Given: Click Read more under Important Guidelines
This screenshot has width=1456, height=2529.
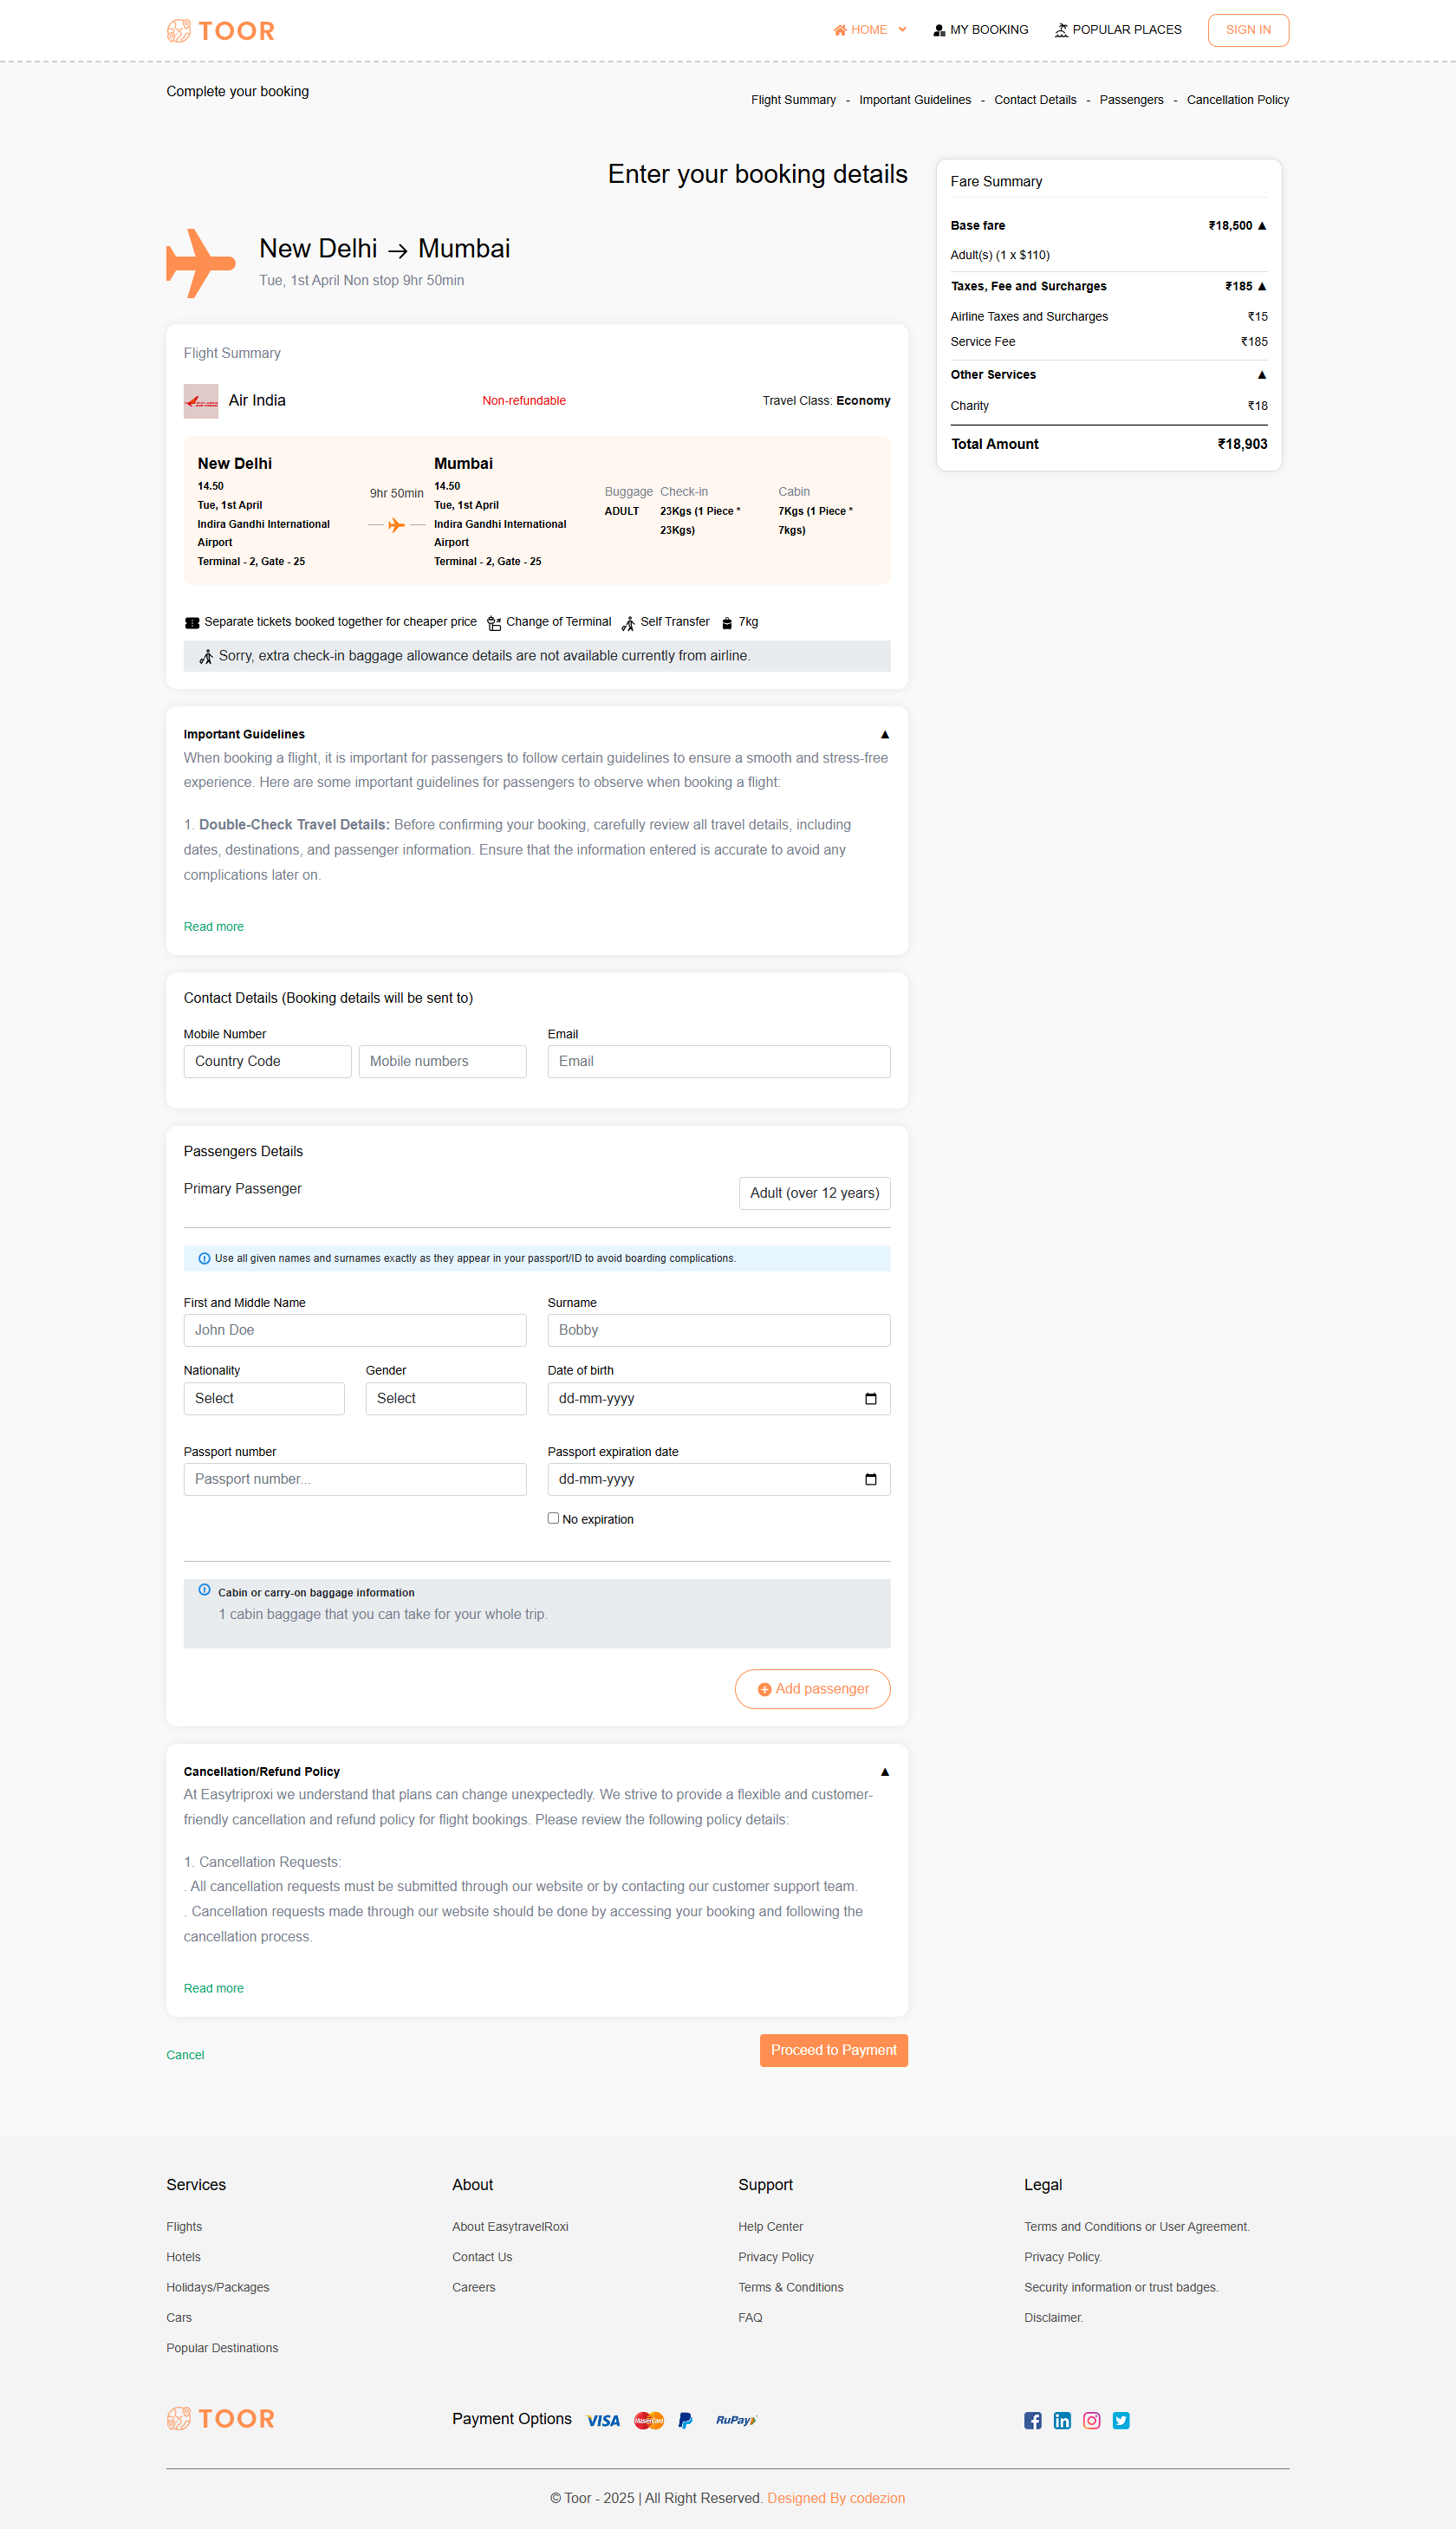Looking at the screenshot, I should click(x=214, y=927).
